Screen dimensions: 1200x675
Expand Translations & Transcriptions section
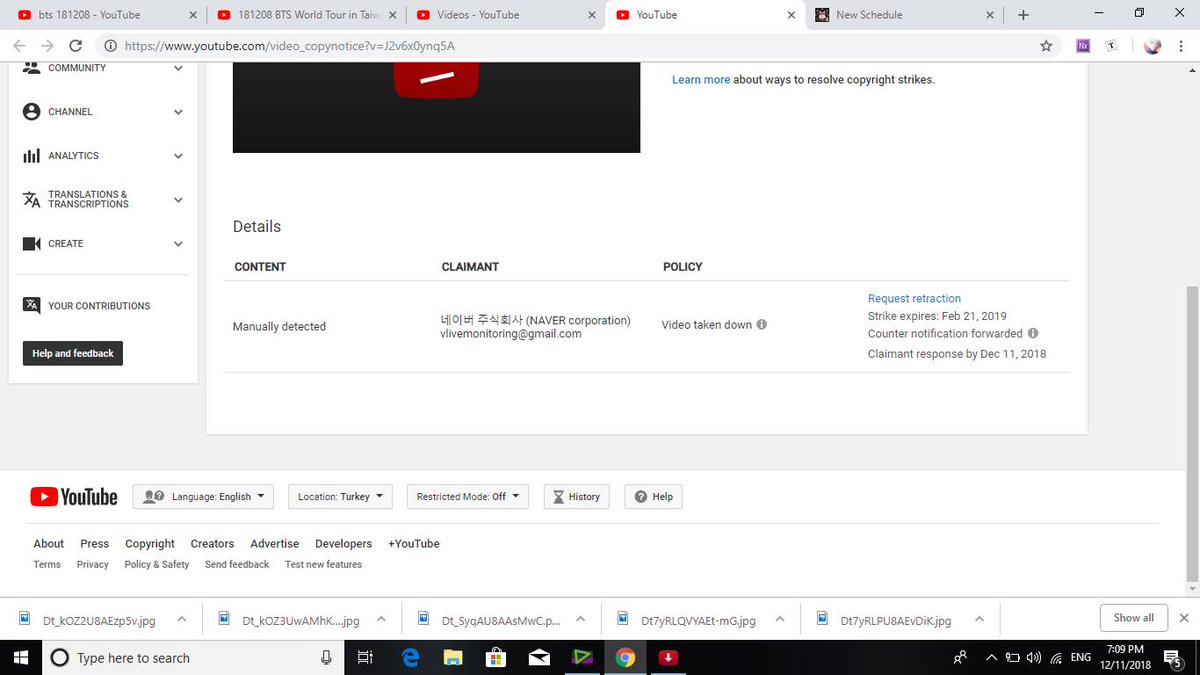click(178, 200)
